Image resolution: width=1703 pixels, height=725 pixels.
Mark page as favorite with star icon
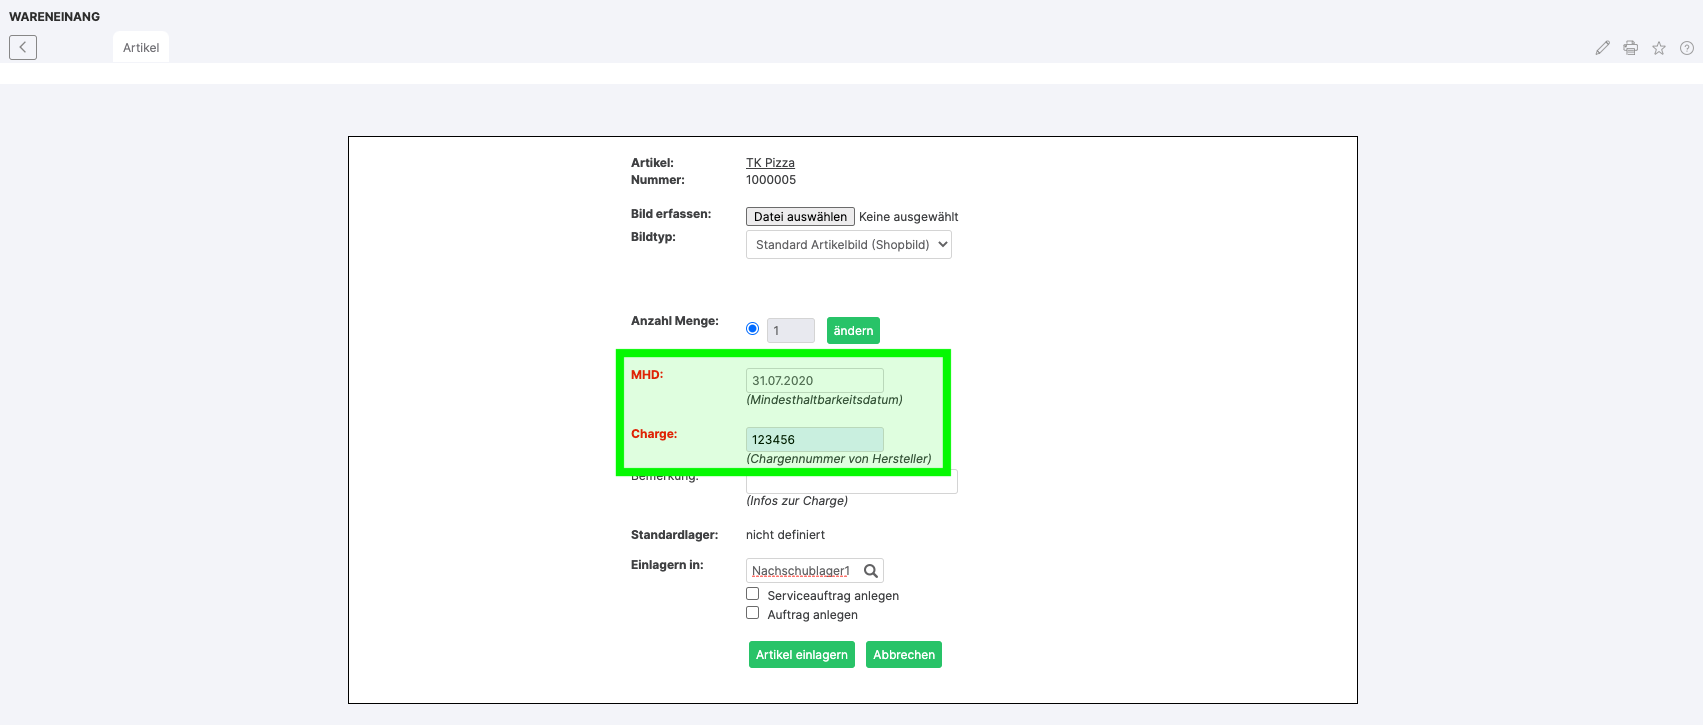[1658, 48]
